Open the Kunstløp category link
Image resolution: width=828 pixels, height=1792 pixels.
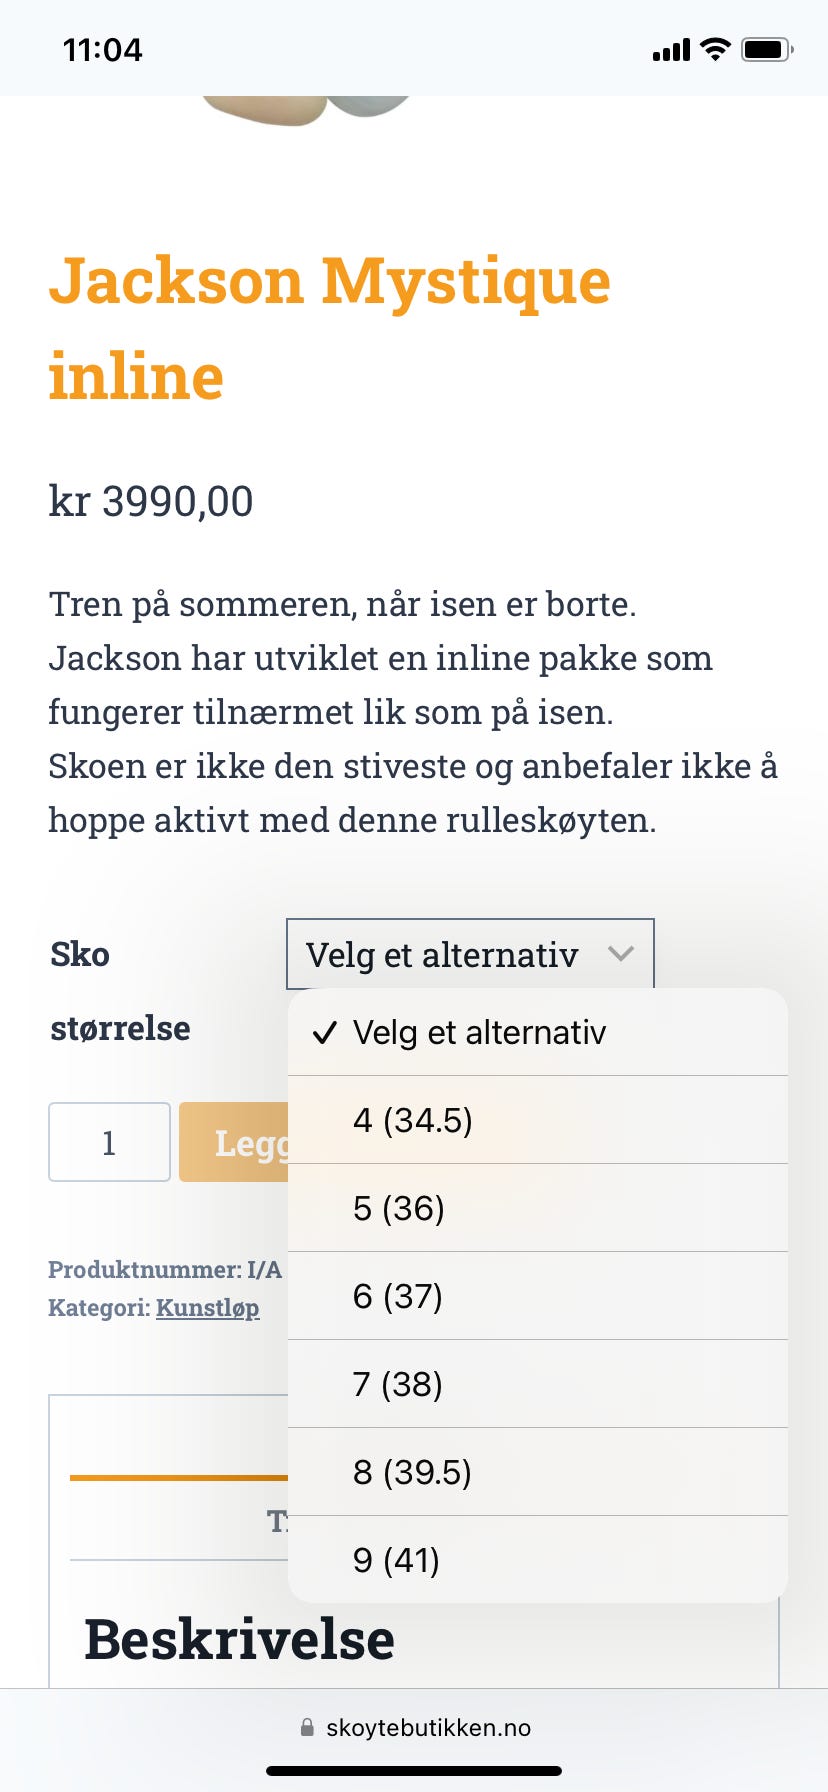207,1308
